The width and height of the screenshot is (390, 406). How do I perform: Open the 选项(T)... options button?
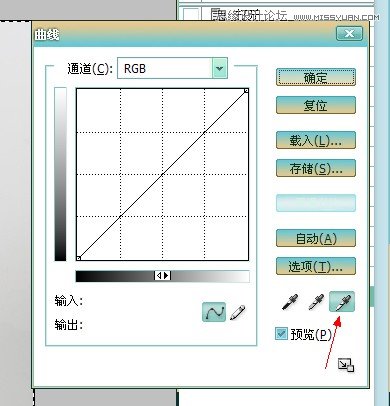click(x=316, y=266)
